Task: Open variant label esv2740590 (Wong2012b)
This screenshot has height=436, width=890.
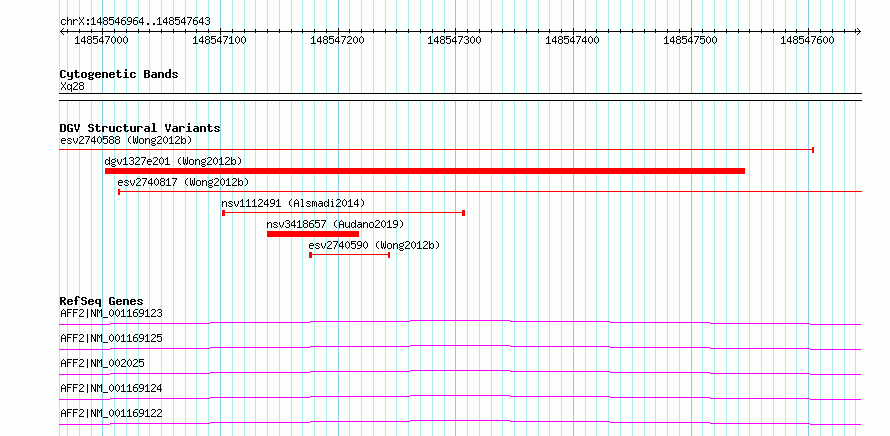Action: [x=374, y=245]
